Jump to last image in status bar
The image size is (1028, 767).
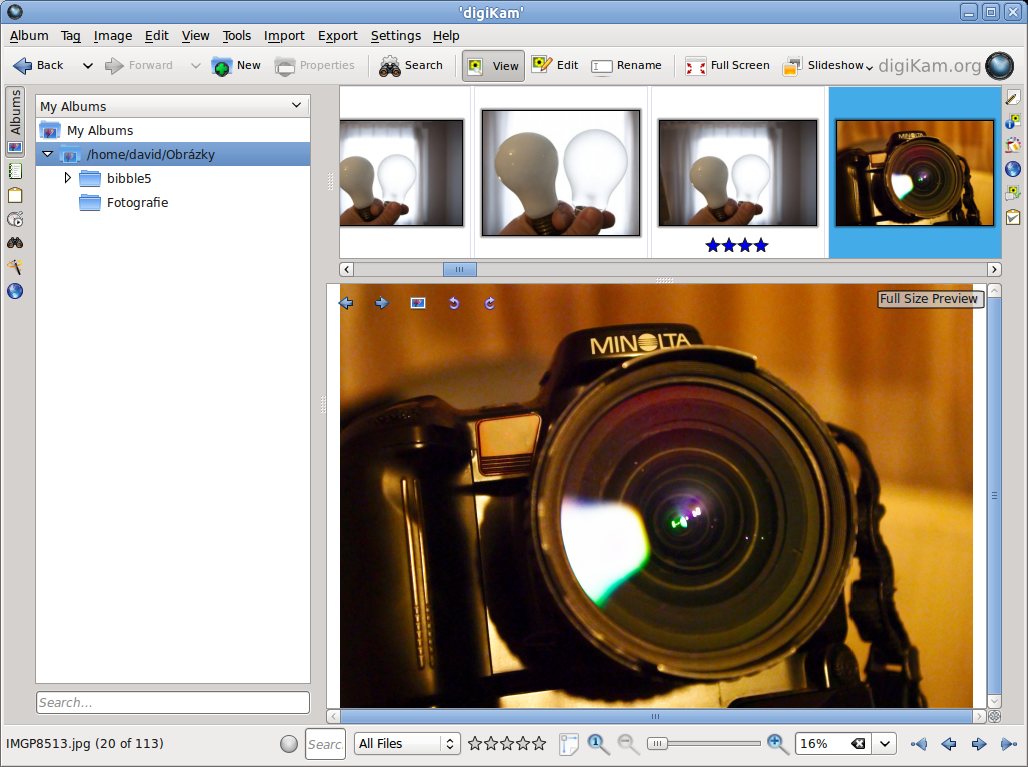point(1008,743)
